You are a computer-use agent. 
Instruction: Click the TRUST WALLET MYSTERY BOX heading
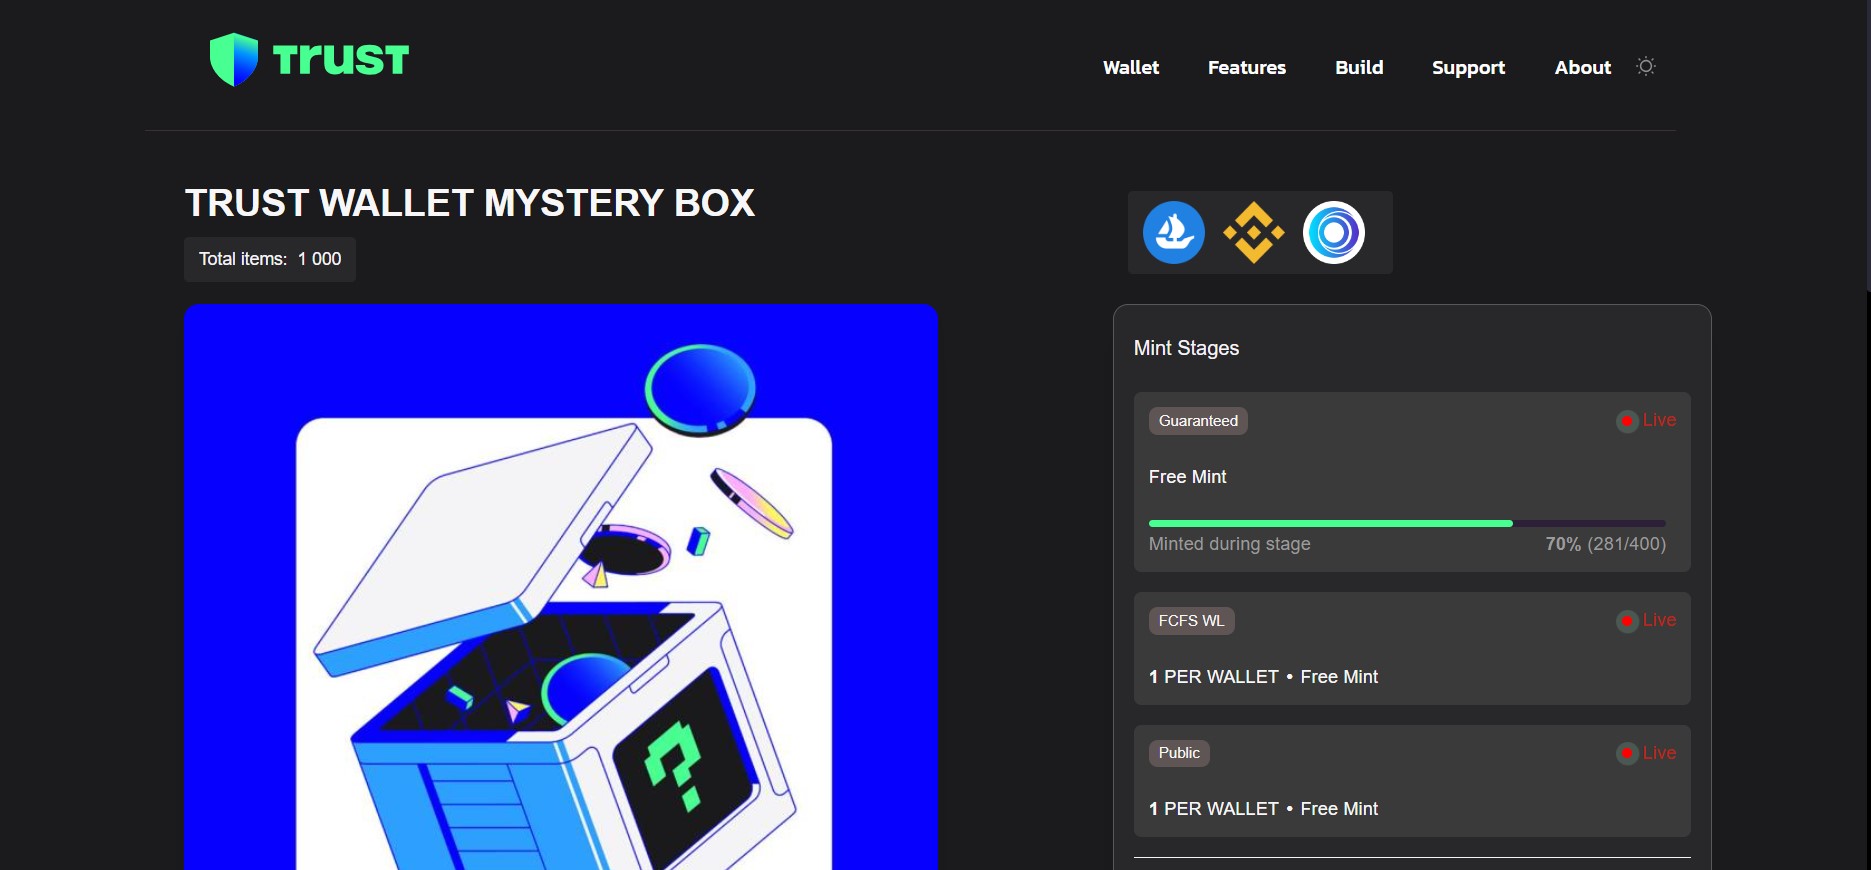[x=470, y=203]
